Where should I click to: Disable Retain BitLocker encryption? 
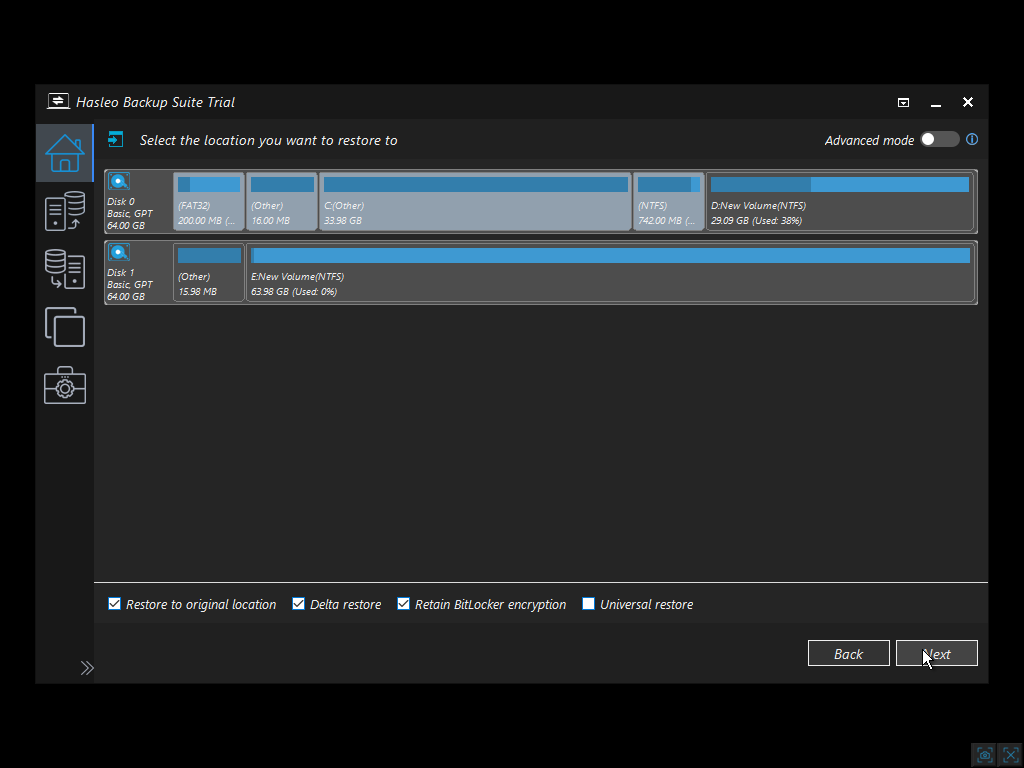(404, 604)
